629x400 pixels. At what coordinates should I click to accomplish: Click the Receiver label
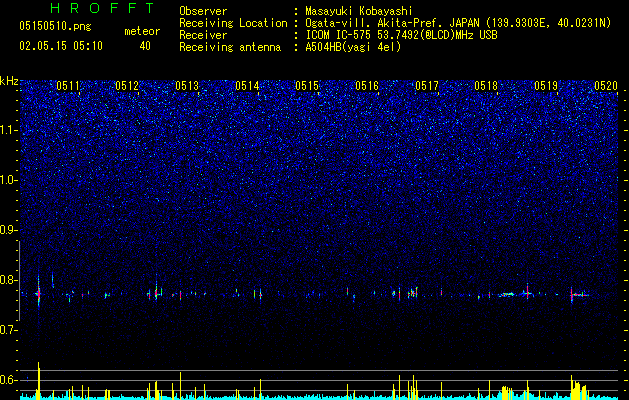tap(203, 35)
